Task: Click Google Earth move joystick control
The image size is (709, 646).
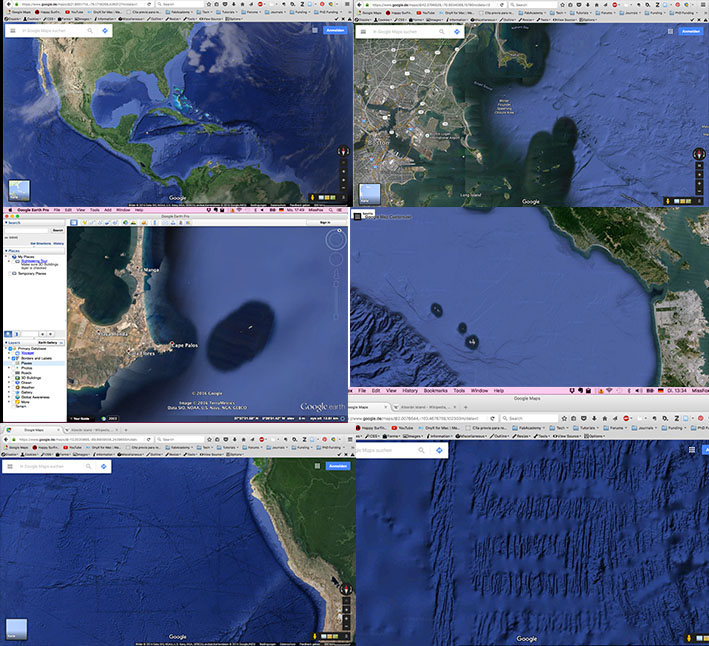Action: pos(336,259)
